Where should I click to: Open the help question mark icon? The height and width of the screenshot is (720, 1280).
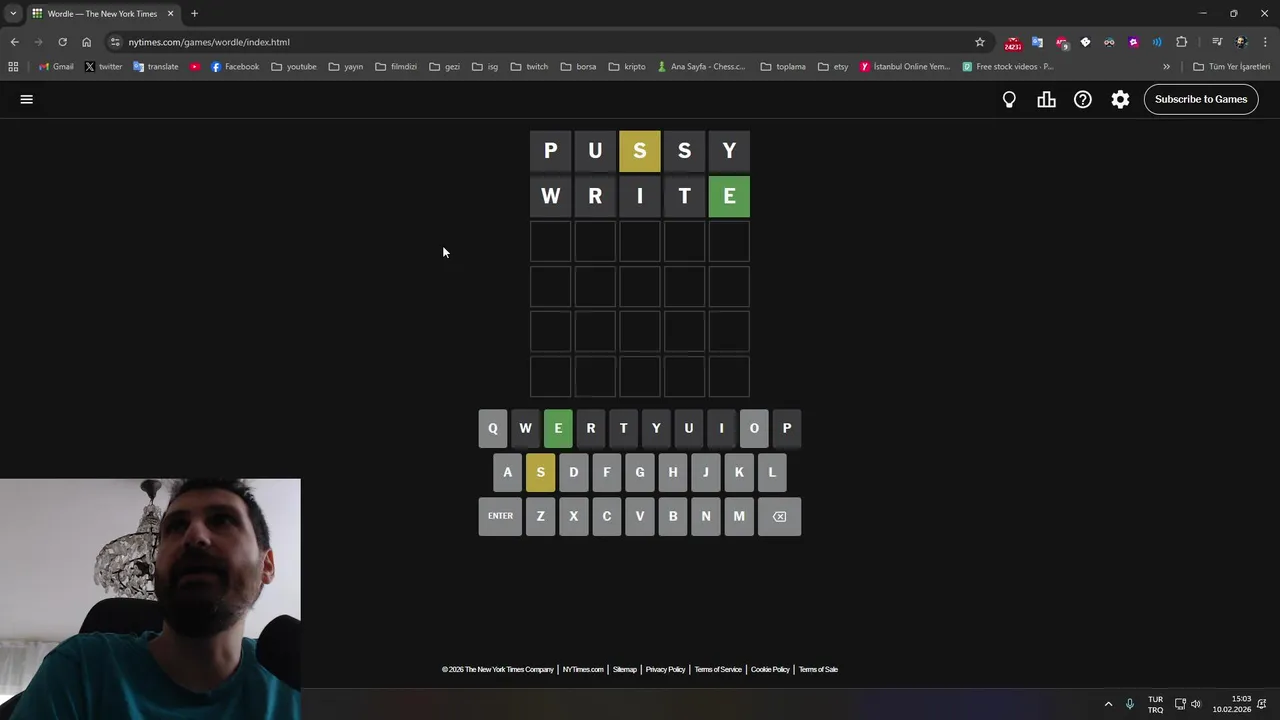[1083, 99]
